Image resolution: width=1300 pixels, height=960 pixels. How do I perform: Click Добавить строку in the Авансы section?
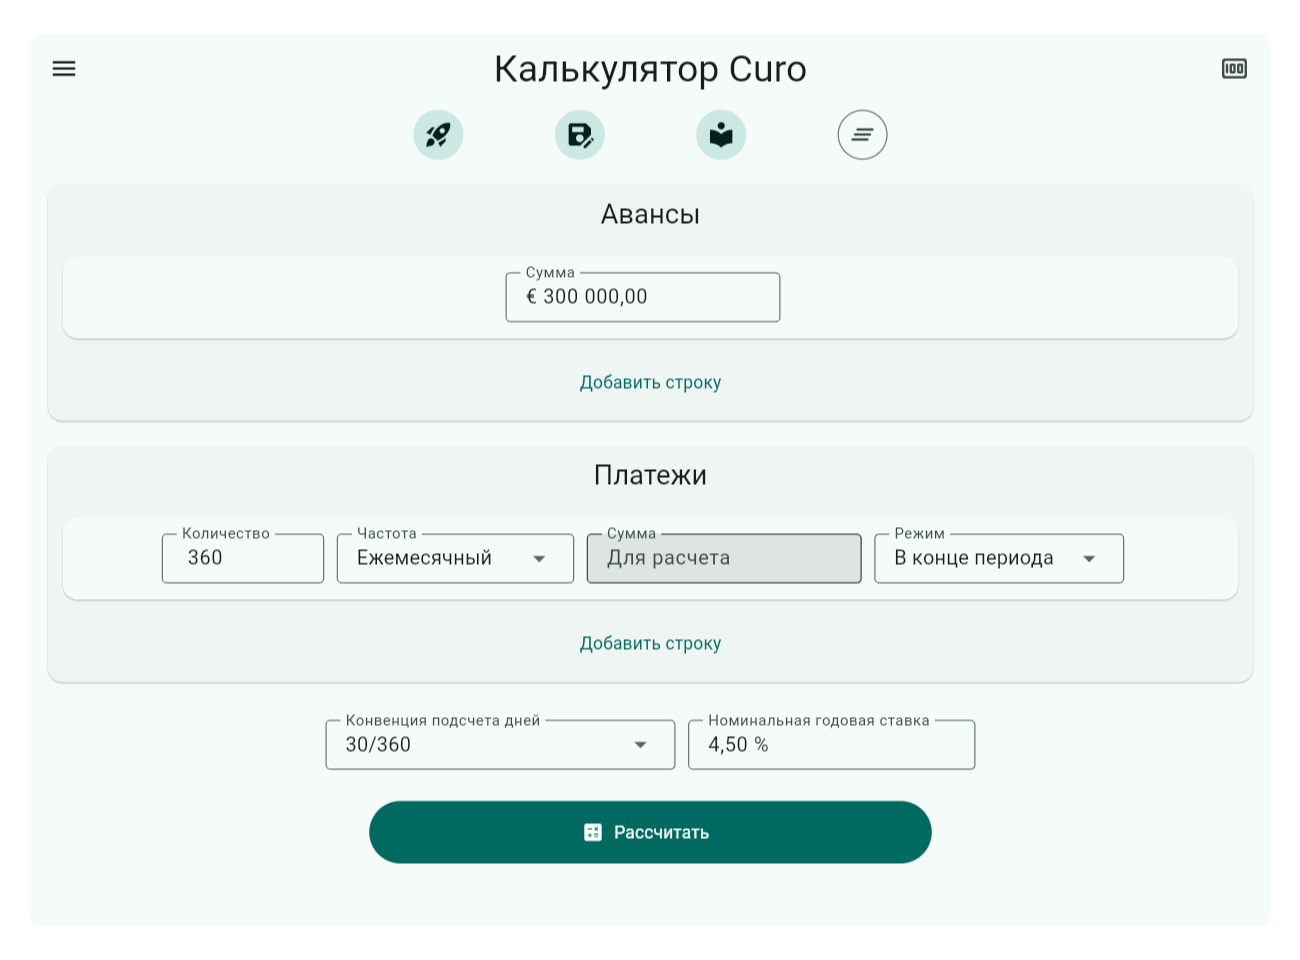650,382
